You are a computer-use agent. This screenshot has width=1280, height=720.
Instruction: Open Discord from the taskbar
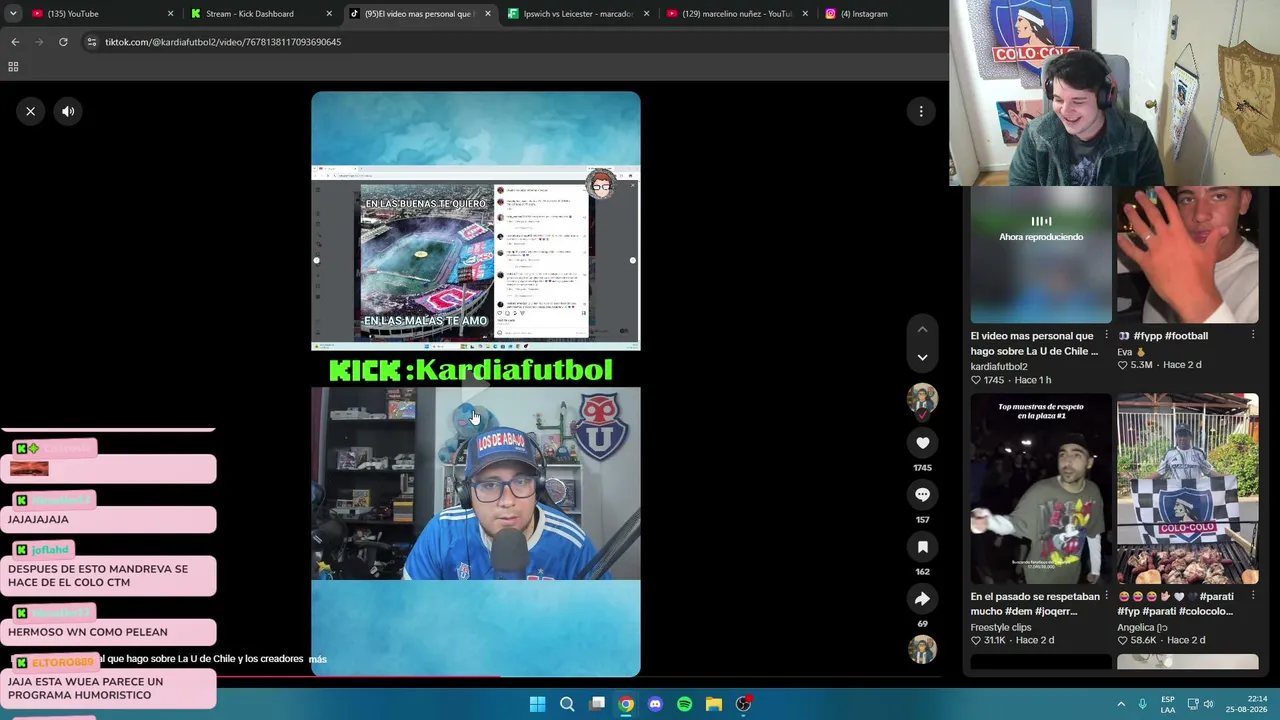pos(655,704)
